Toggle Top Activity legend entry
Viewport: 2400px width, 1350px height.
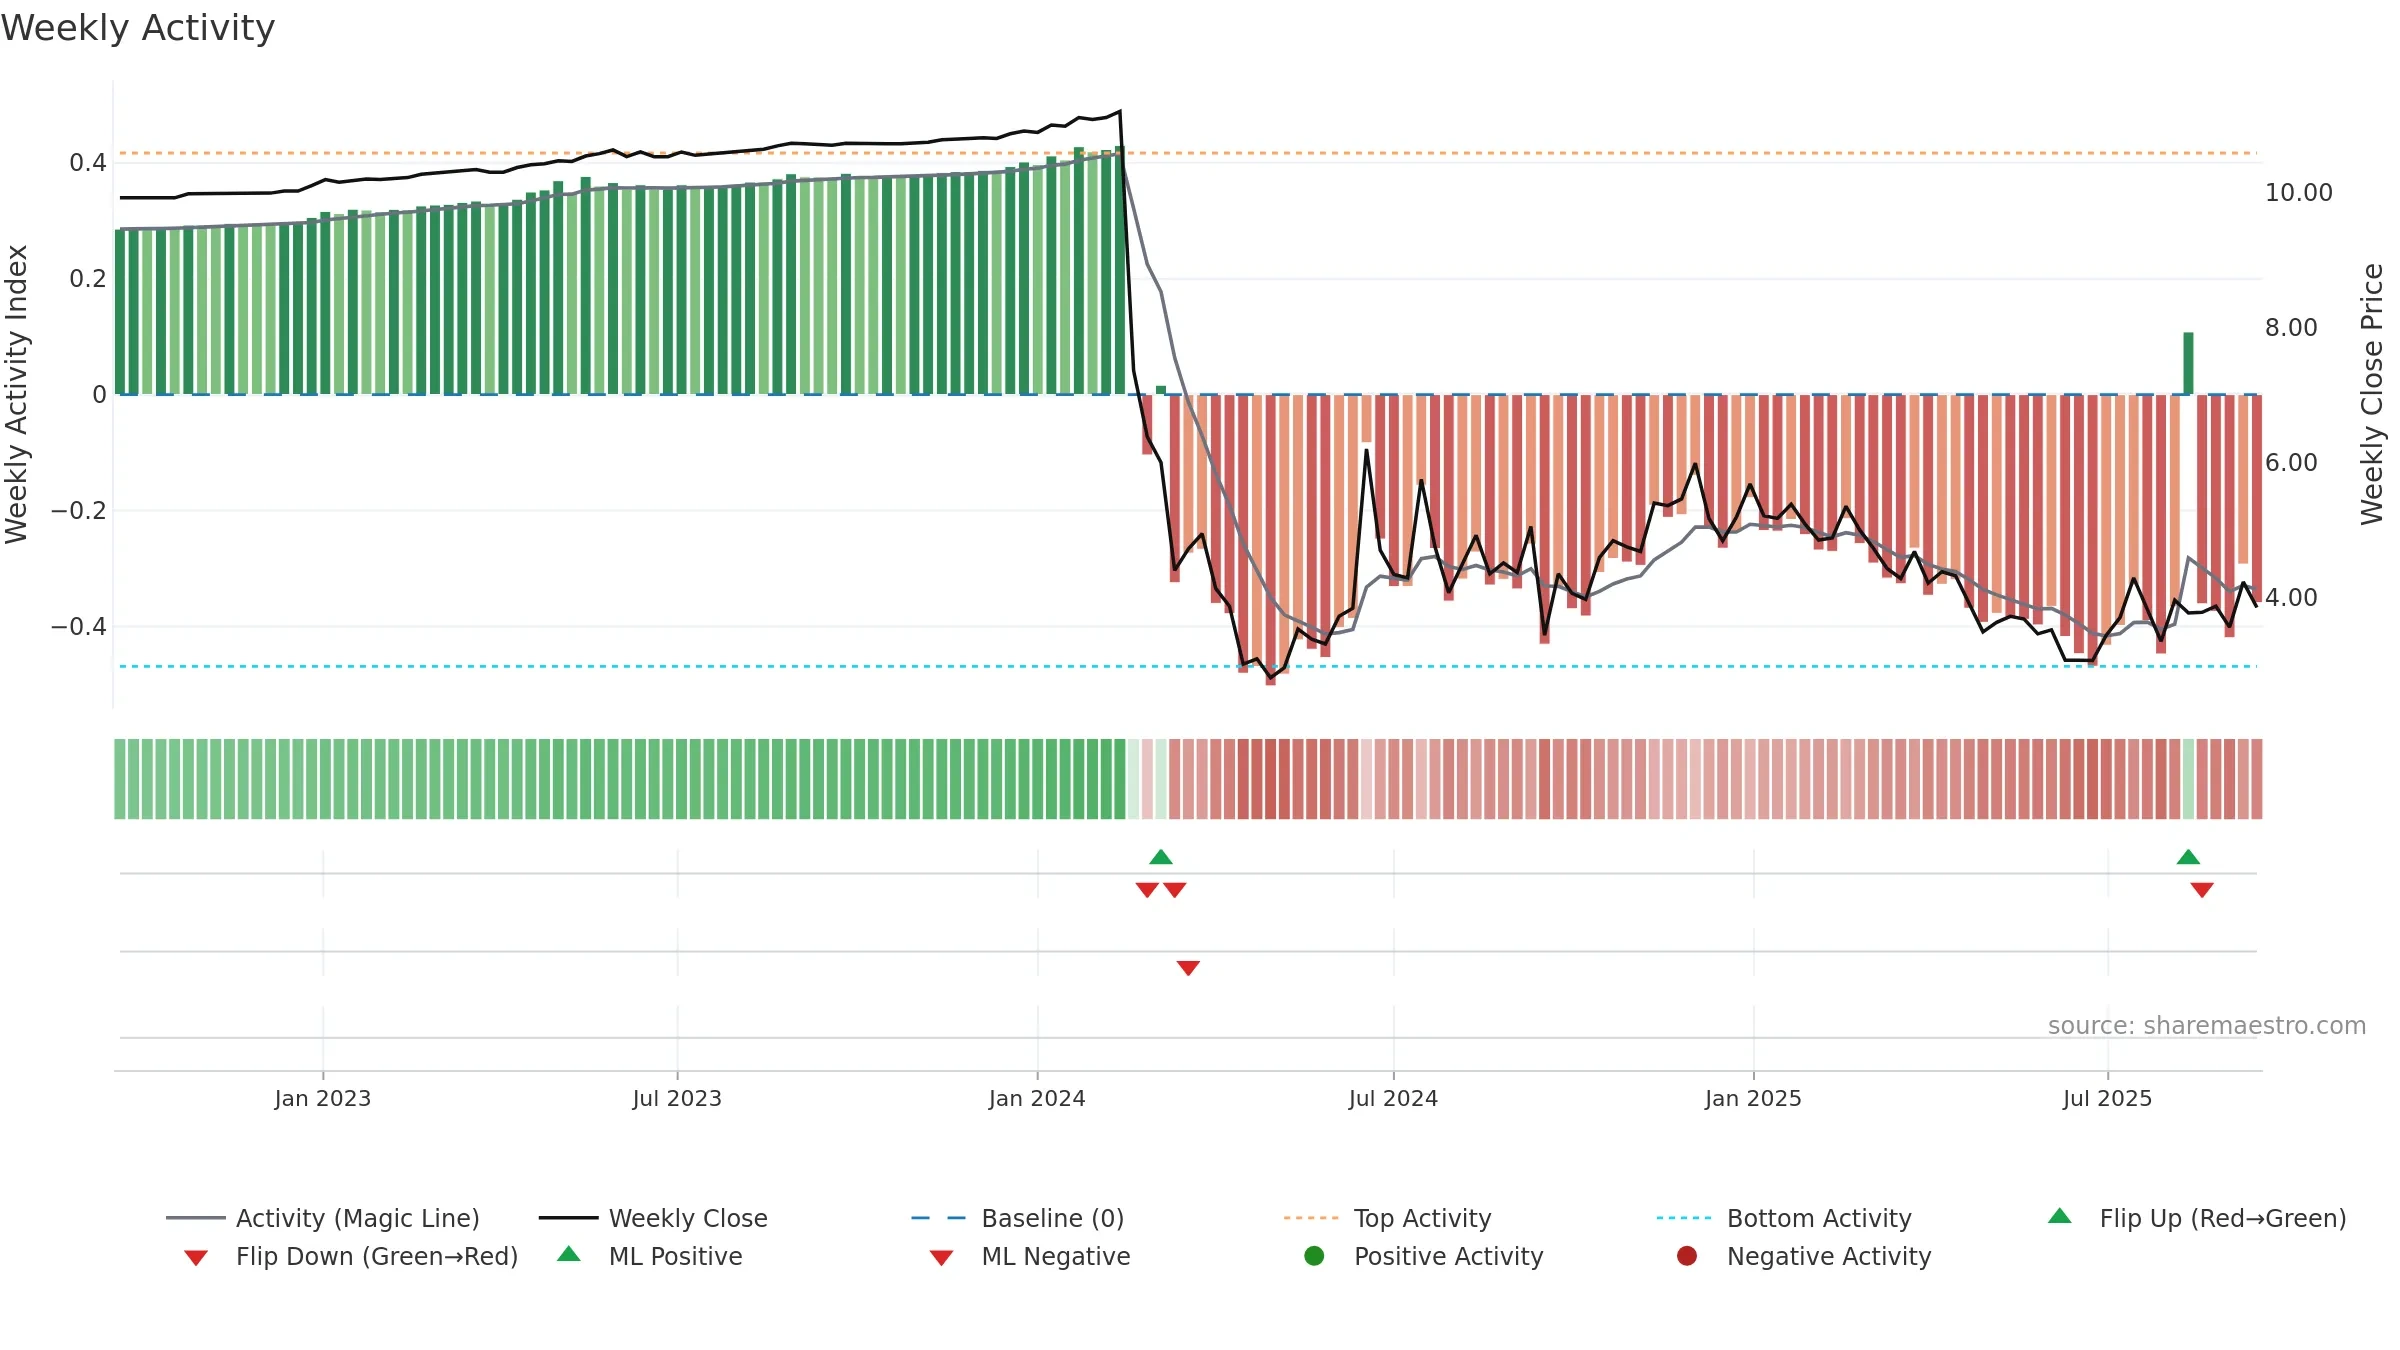point(1387,1218)
